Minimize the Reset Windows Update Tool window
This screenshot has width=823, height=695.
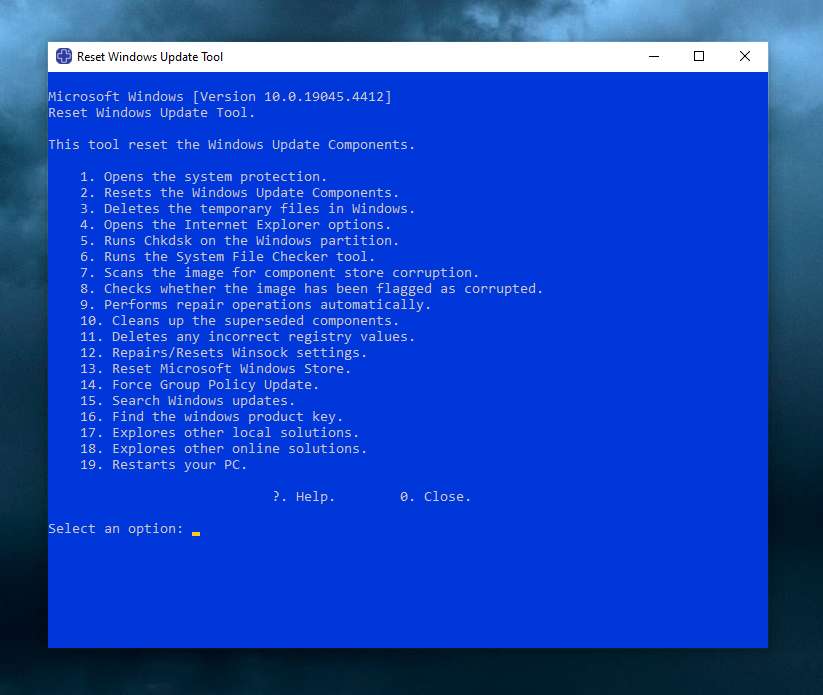pos(653,56)
